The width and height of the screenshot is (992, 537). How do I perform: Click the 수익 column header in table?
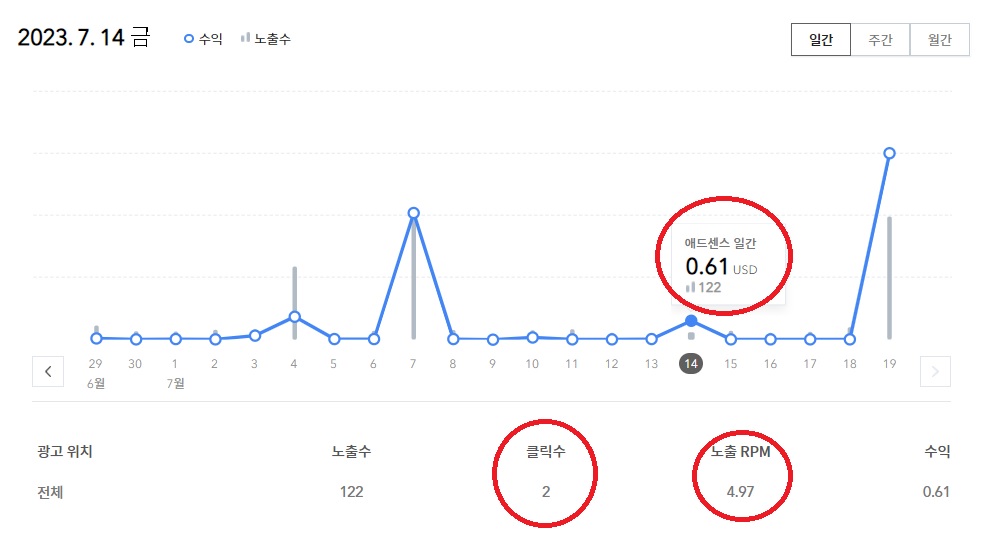938,452
